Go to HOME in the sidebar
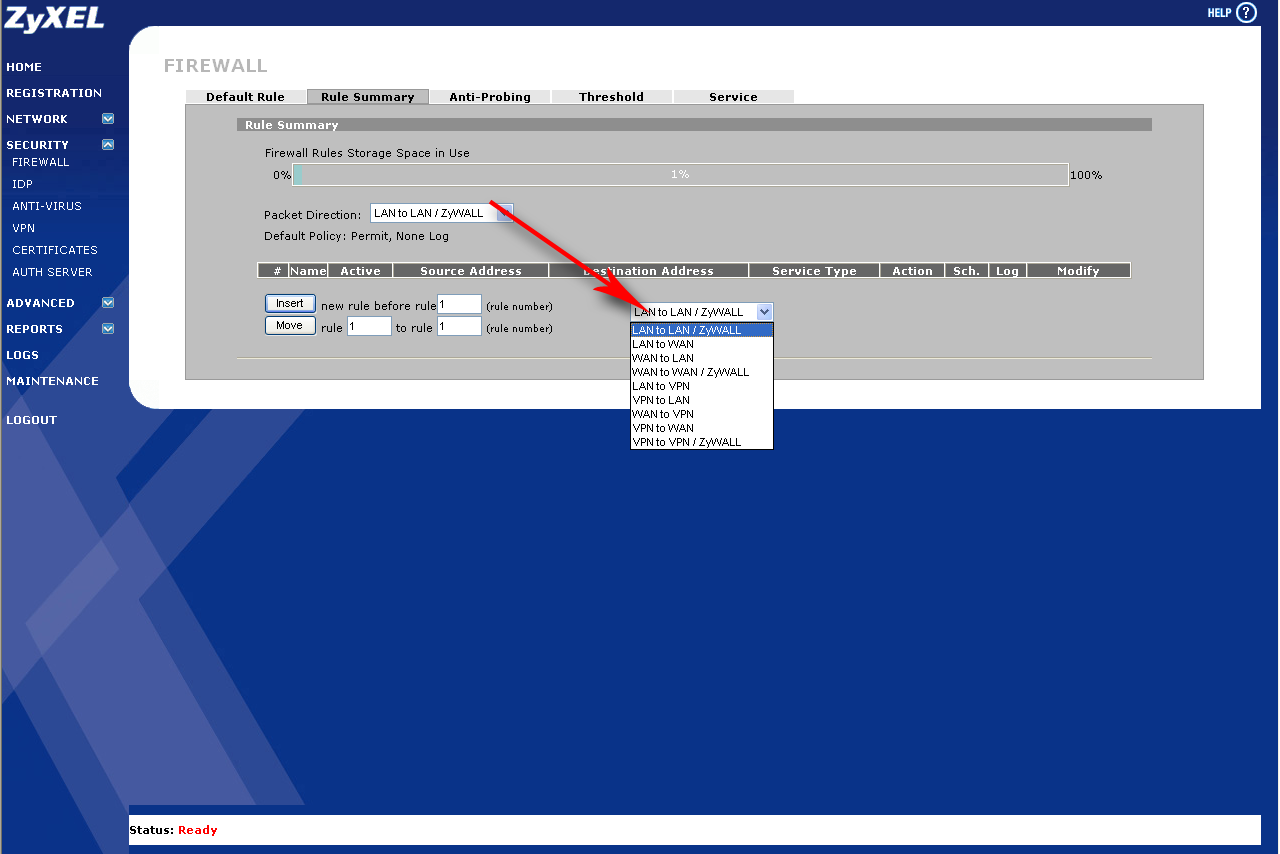This screenshot has width=1280, height=854. tap(24, 67)
